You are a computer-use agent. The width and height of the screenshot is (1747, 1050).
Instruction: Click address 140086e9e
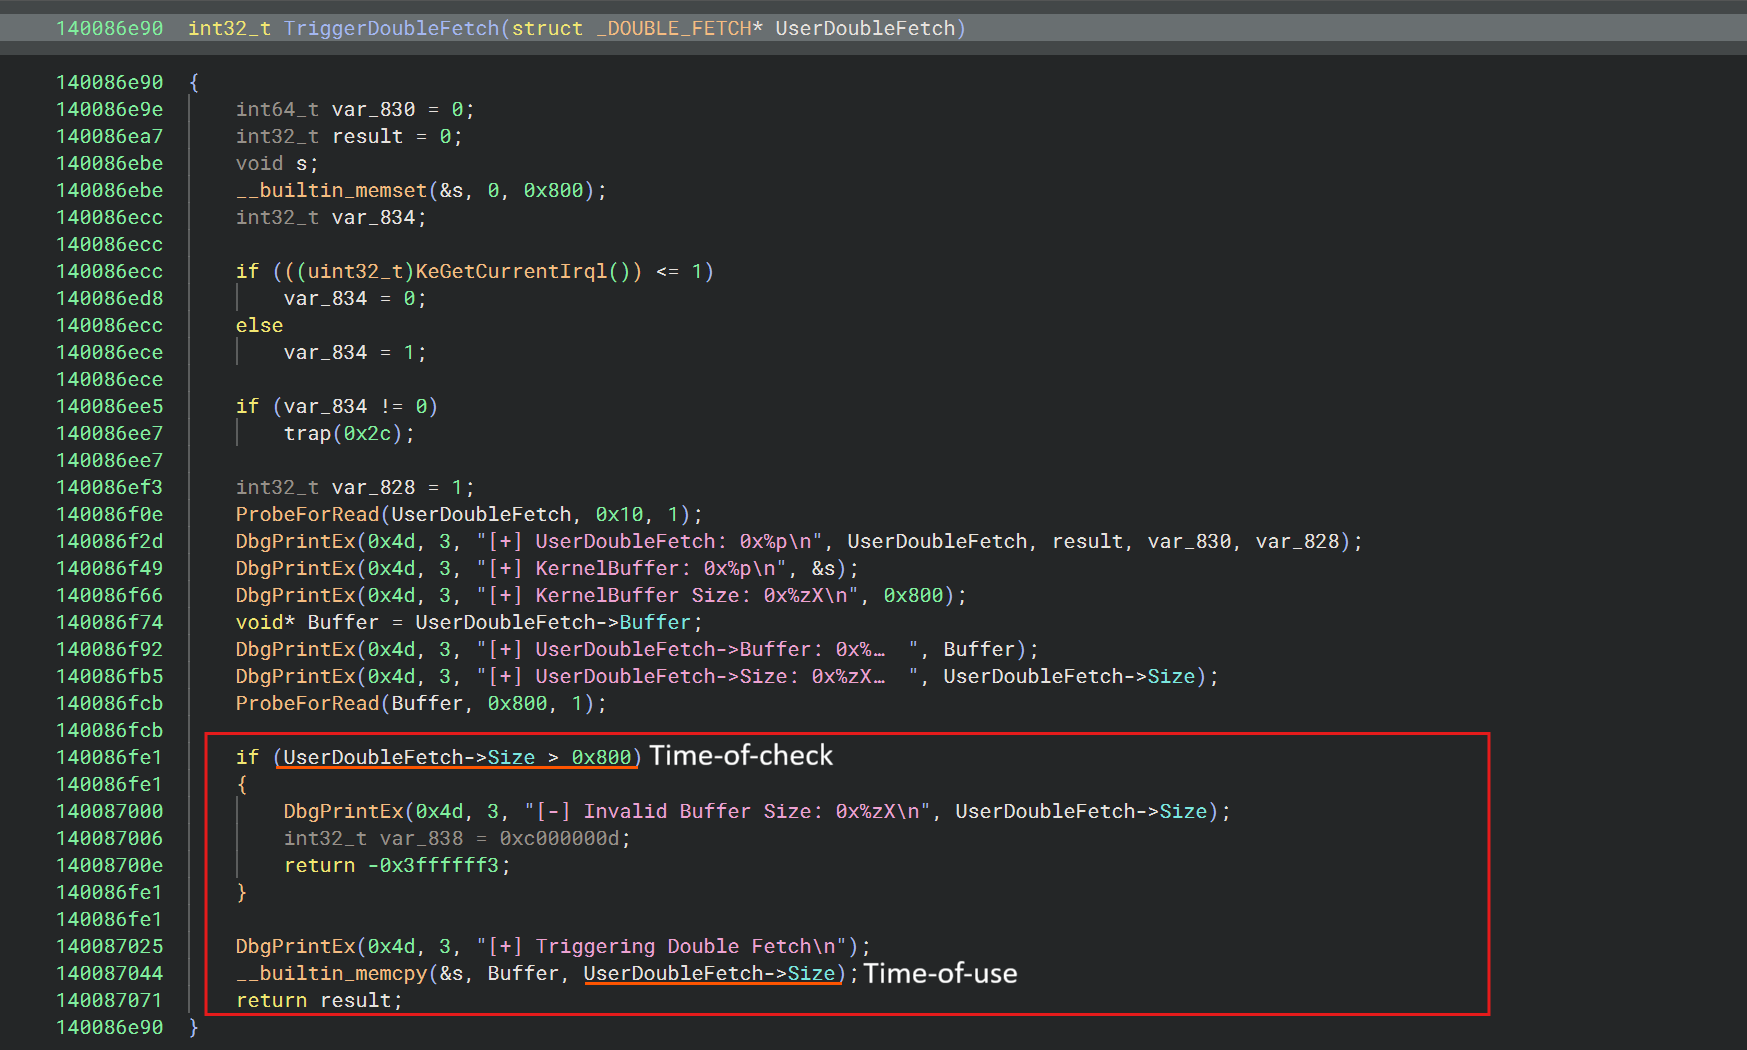click(109, 109)
